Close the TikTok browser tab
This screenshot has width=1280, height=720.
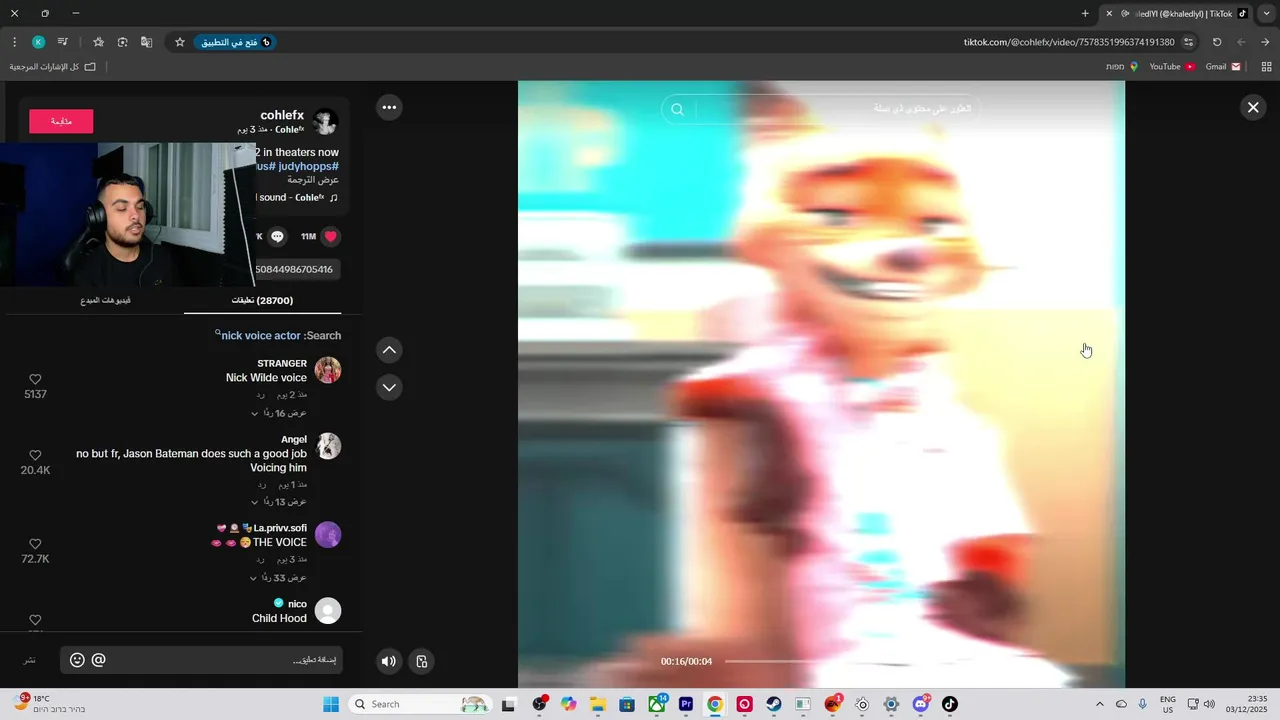click(1109, 13)
